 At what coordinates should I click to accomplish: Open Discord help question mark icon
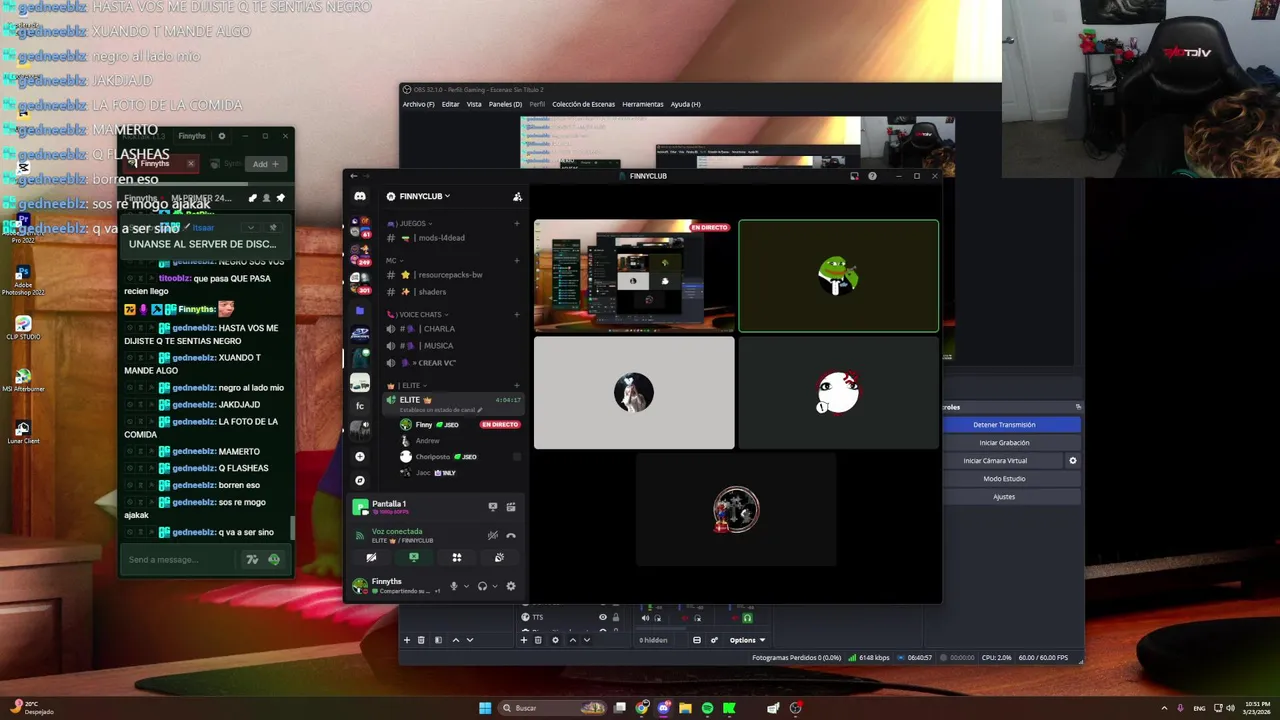[x=872, y=176]
